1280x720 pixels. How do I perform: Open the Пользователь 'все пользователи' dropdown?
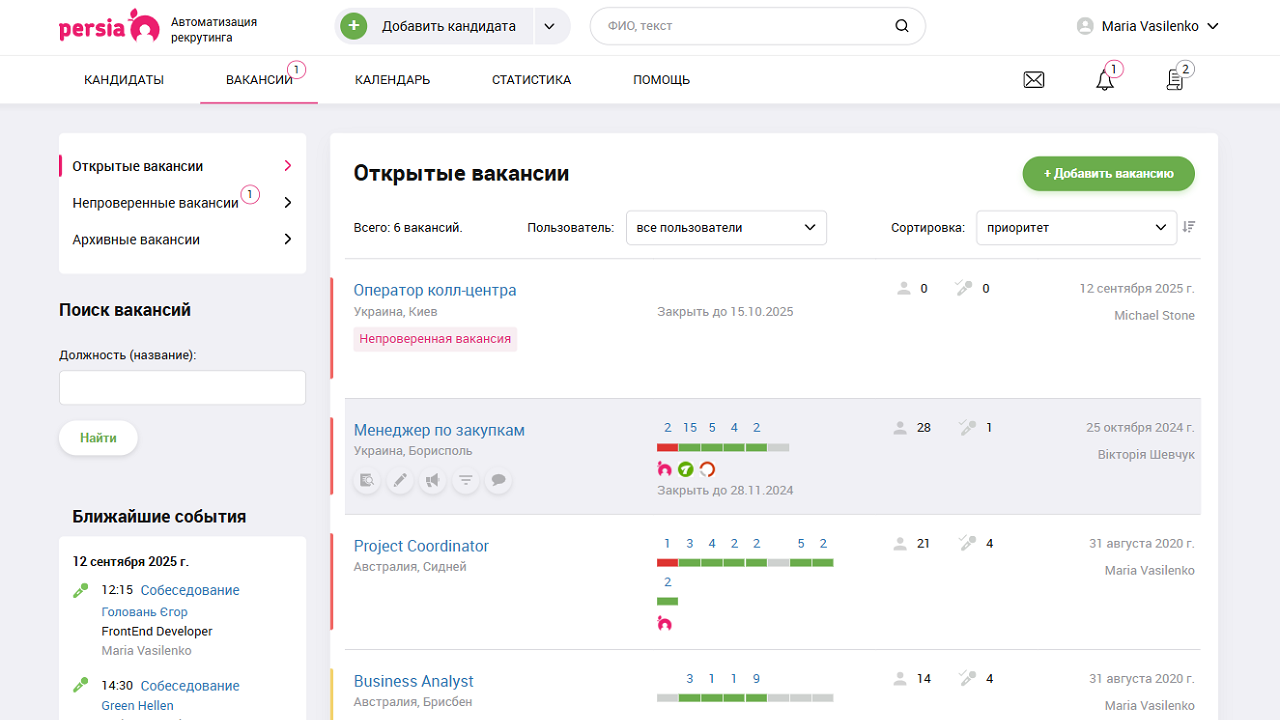pyautogui.click(x=726, y=228)
